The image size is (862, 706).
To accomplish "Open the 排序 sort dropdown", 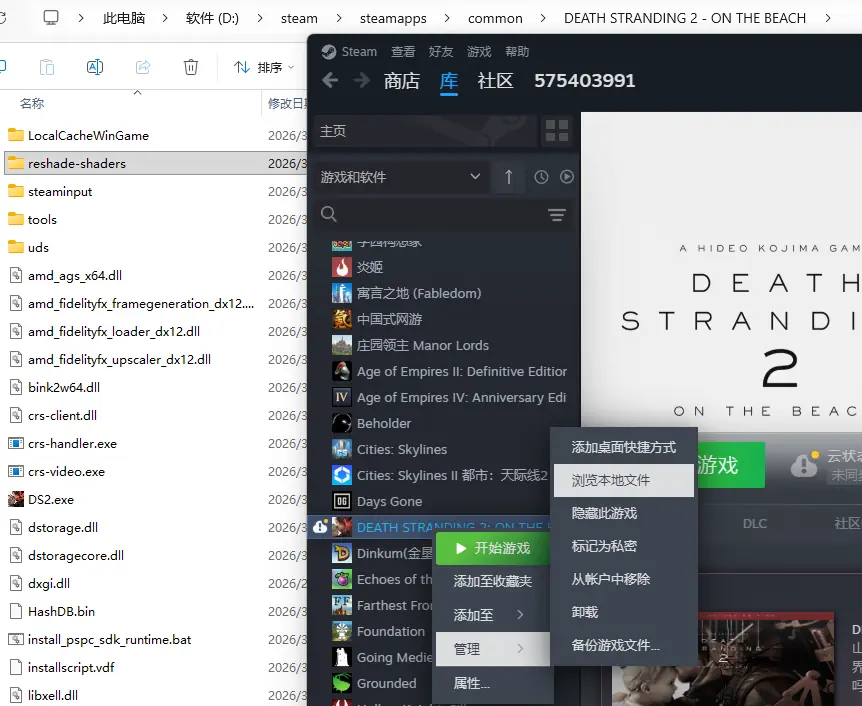I will pyautogui.click(x=265, y=67).
